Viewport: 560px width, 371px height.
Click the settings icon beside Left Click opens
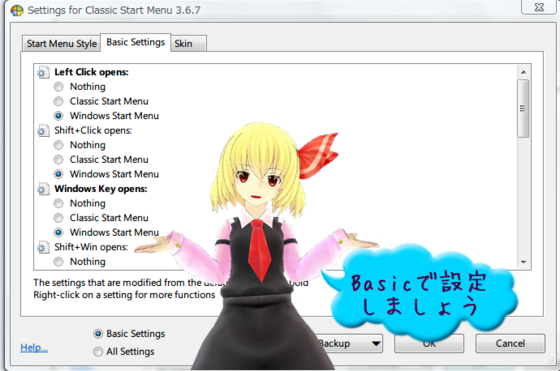click(43, 72)
